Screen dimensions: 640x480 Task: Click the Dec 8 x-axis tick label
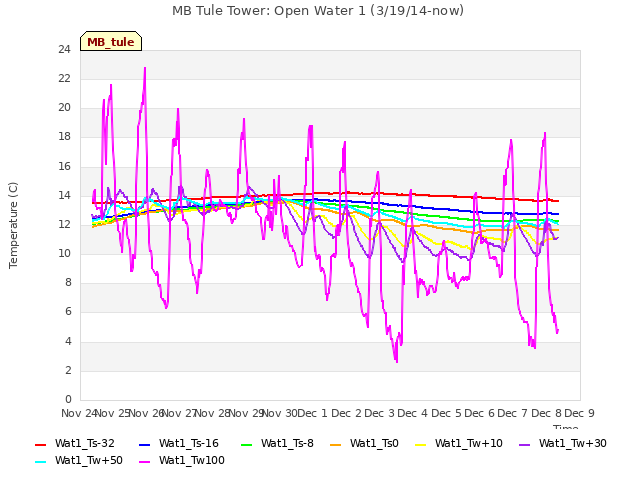(x=546, y=413)
